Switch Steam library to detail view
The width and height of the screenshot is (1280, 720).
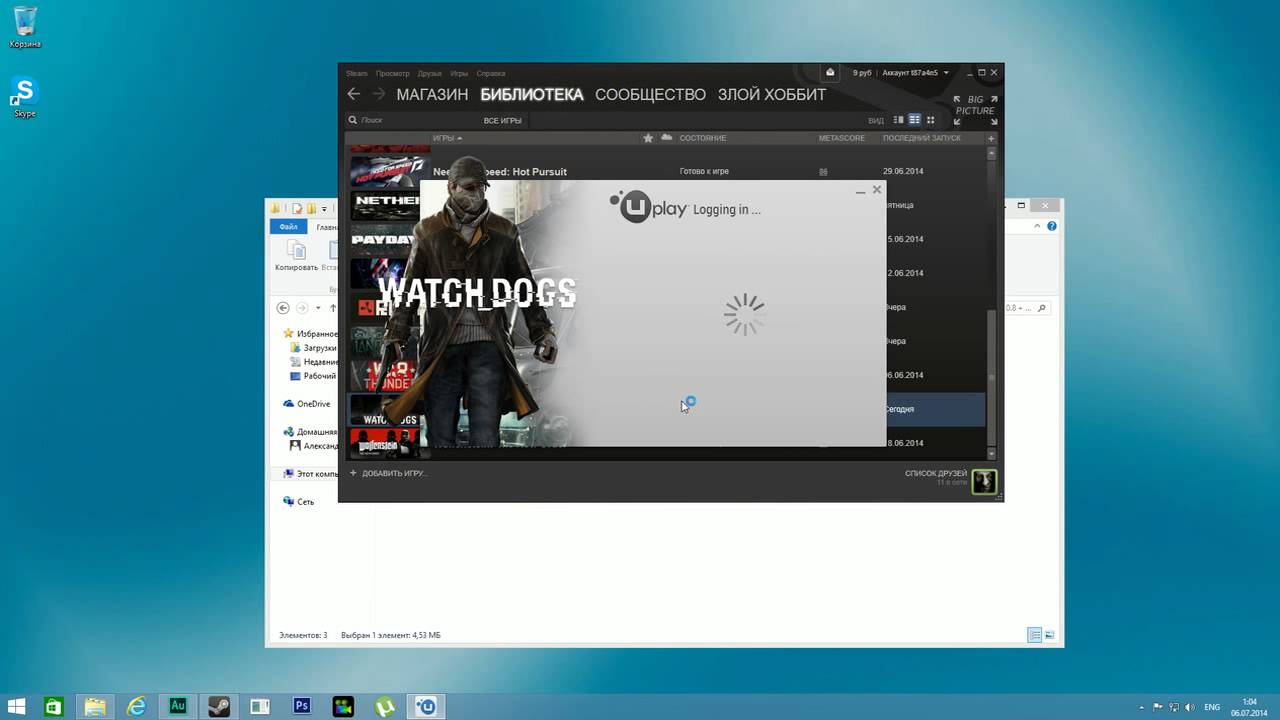pos(898,120)
